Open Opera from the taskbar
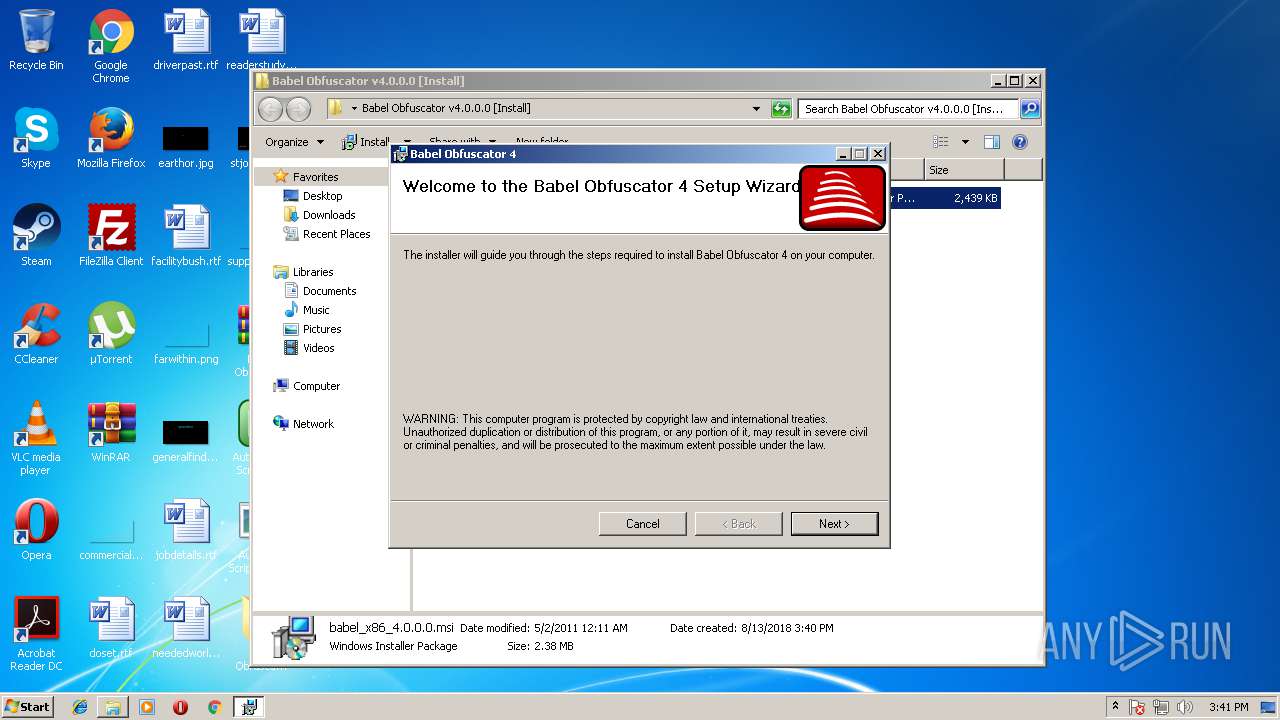1280x720 pixels. tap(180, 707)
